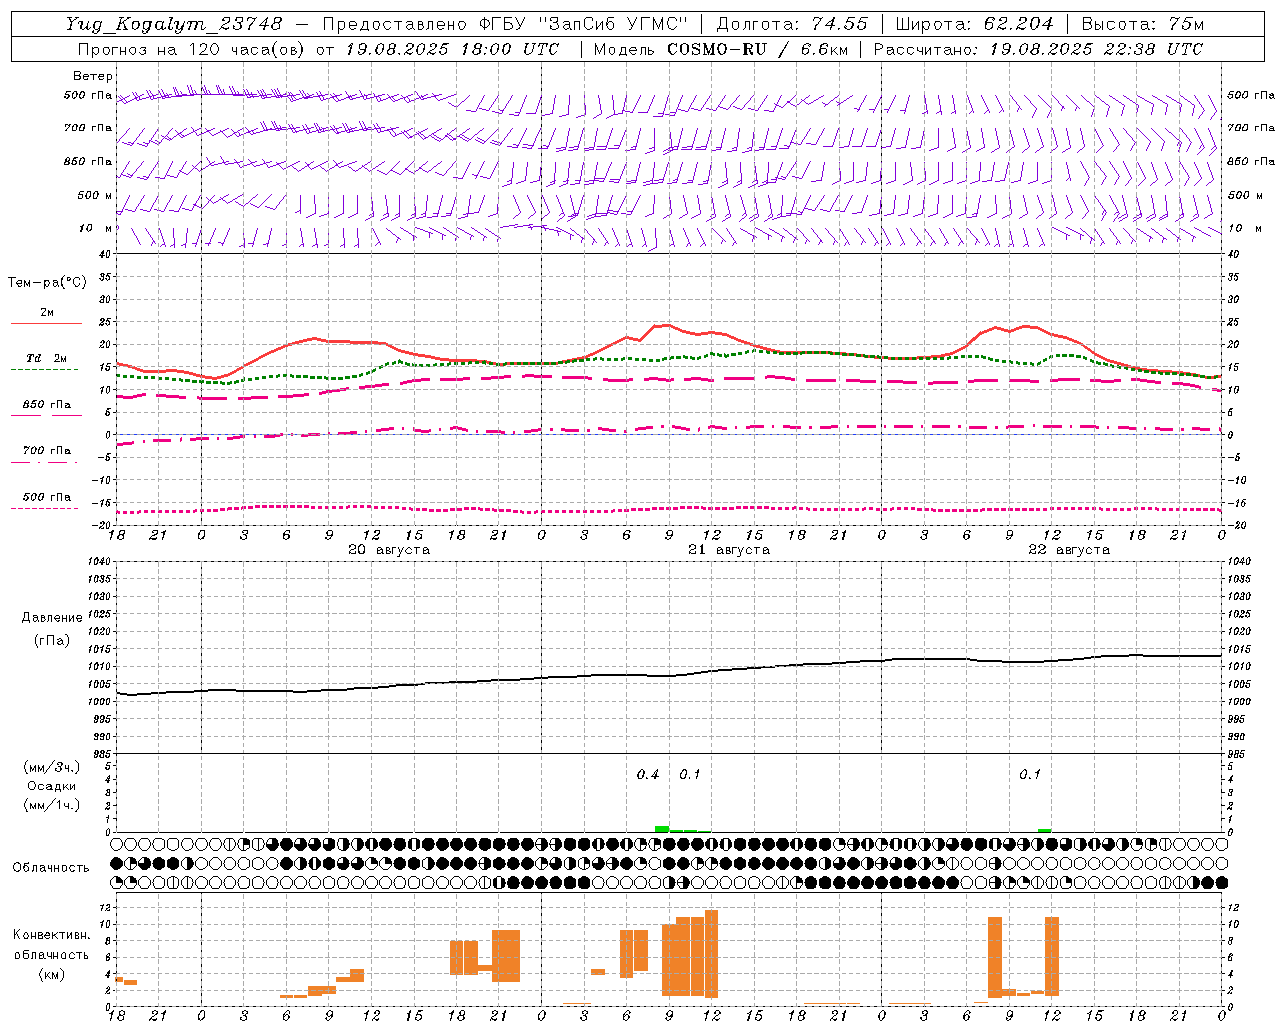Click the station title Yug_Kogalym_23748
1280x1024 pixels.
pyautogui.click(x=174, y=24)
